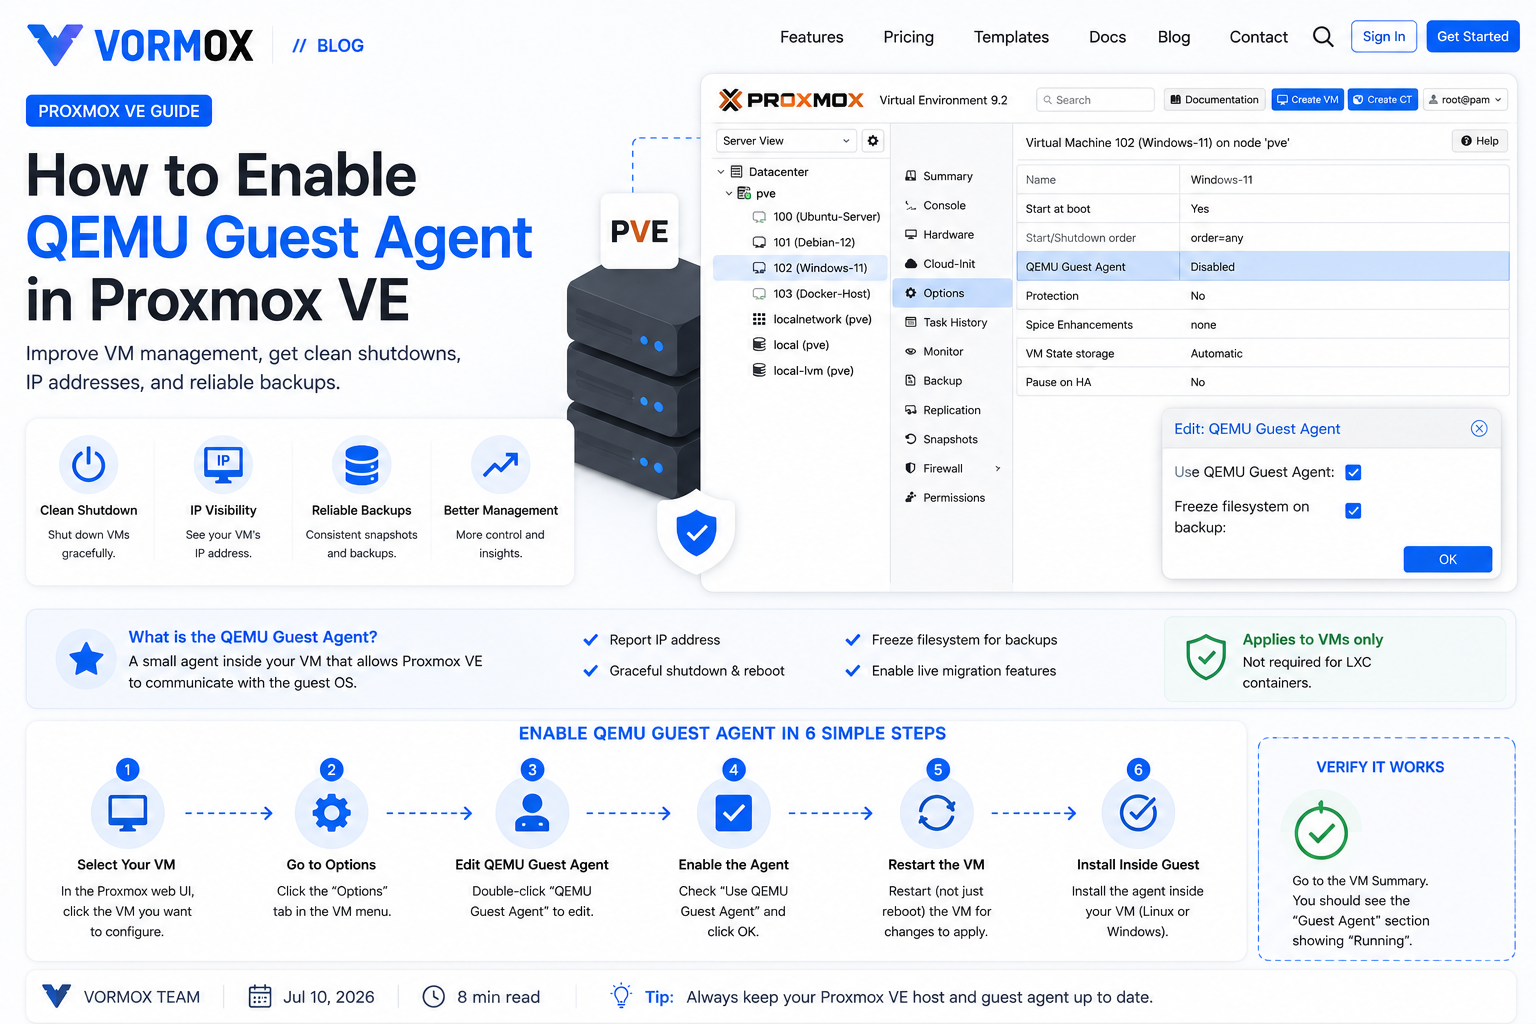Viewport: 1536px width, 1024px height.
Task: Click the PVE badge above servers
Action: pos(639,232)
